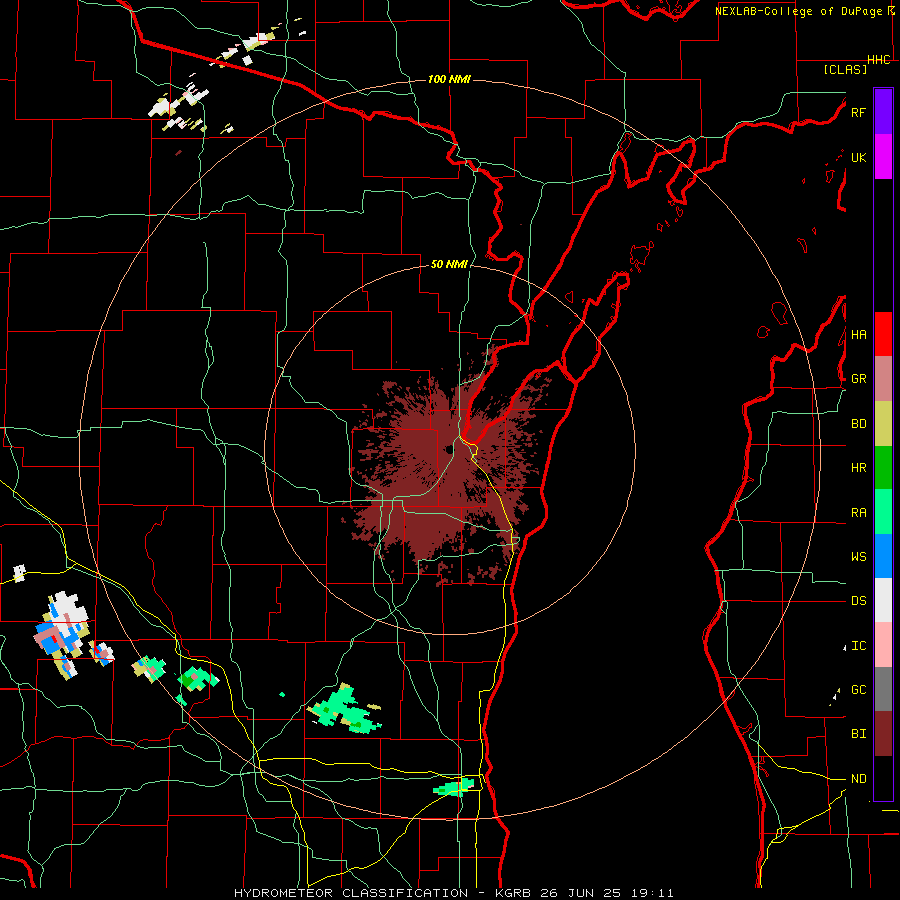Image resolution: width=900 pixels, height=900 pixels.
Task: Click the DS legend label text
Action: [x=858, y=600]
